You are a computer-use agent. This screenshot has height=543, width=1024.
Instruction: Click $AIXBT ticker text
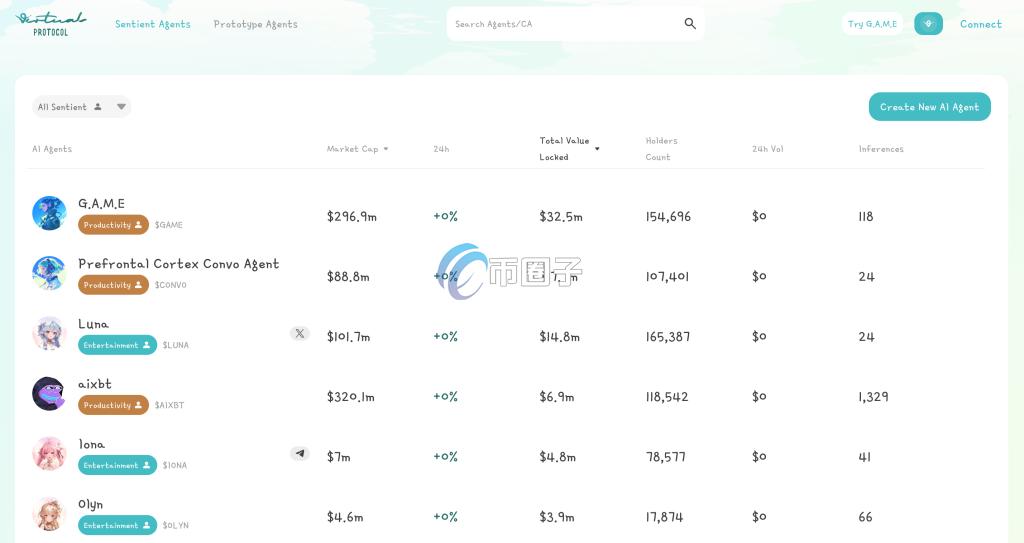tap(169, 405)
